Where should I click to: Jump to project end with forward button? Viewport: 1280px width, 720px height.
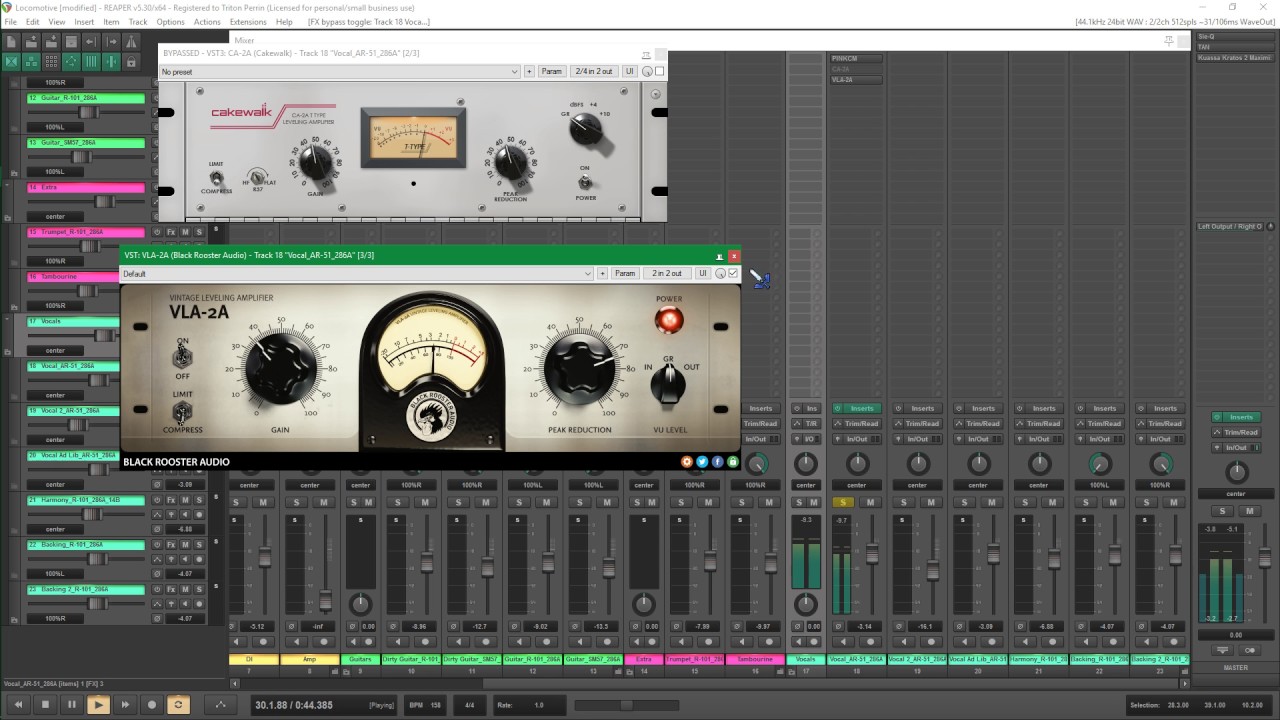point(125,705)
